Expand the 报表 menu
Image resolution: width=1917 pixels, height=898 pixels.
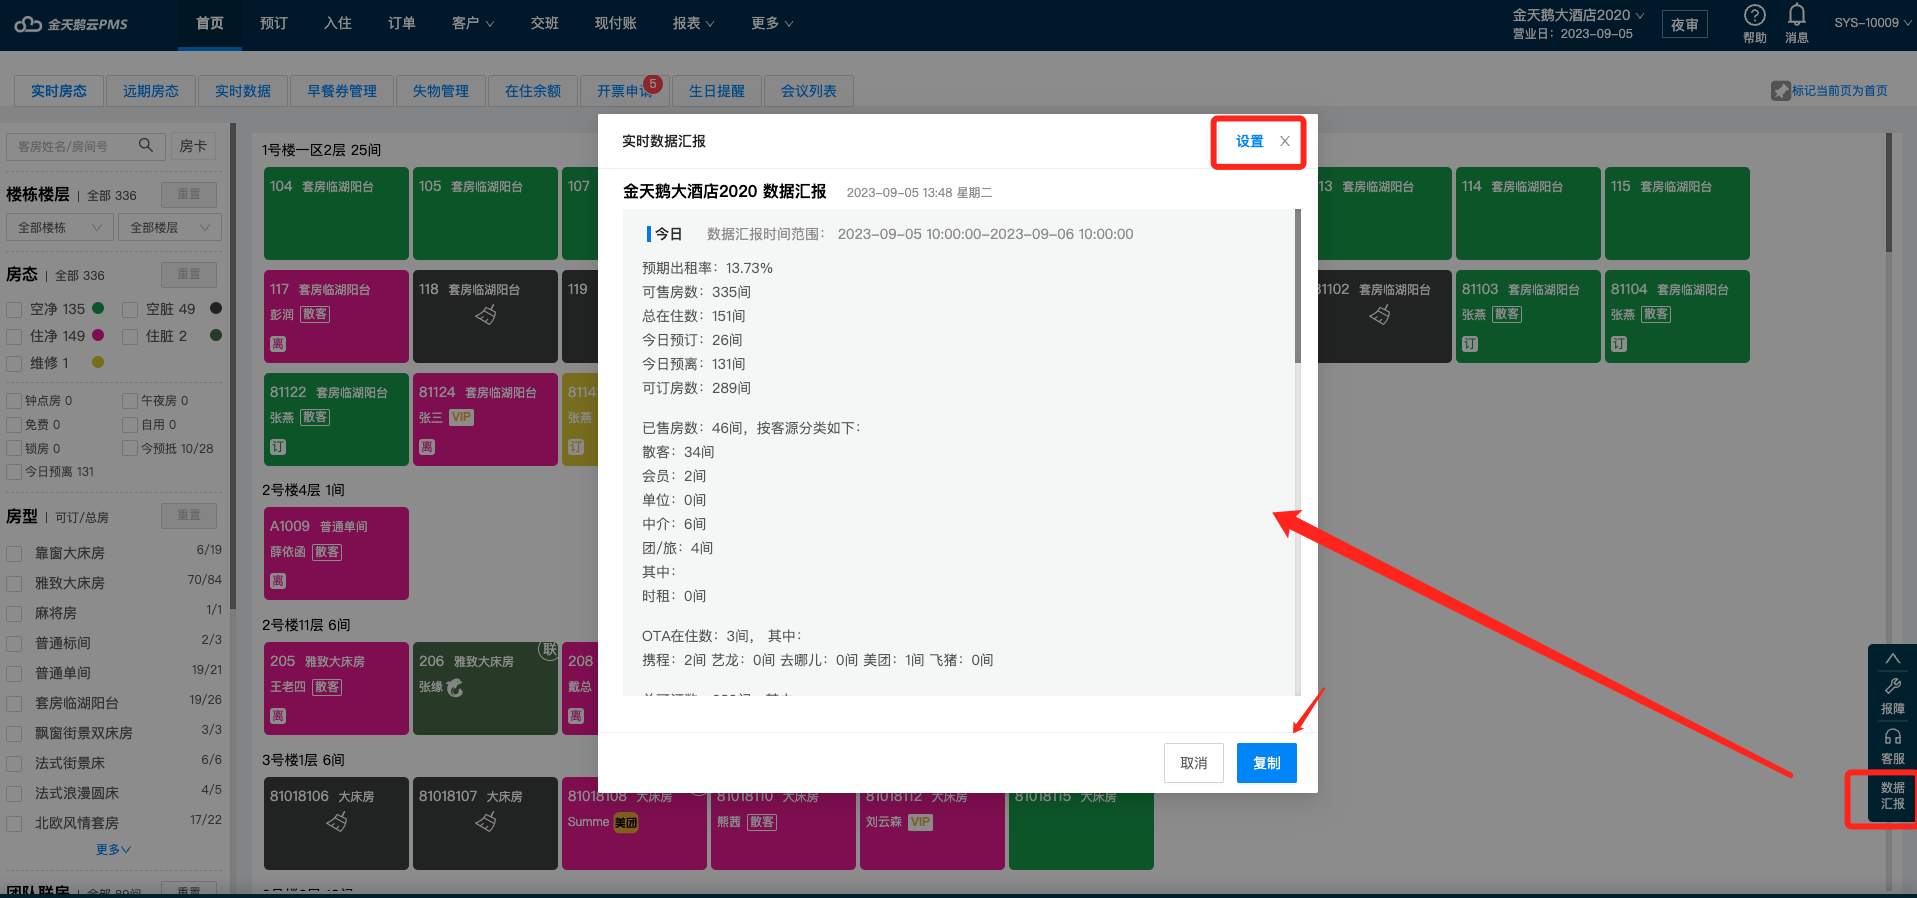693,24
